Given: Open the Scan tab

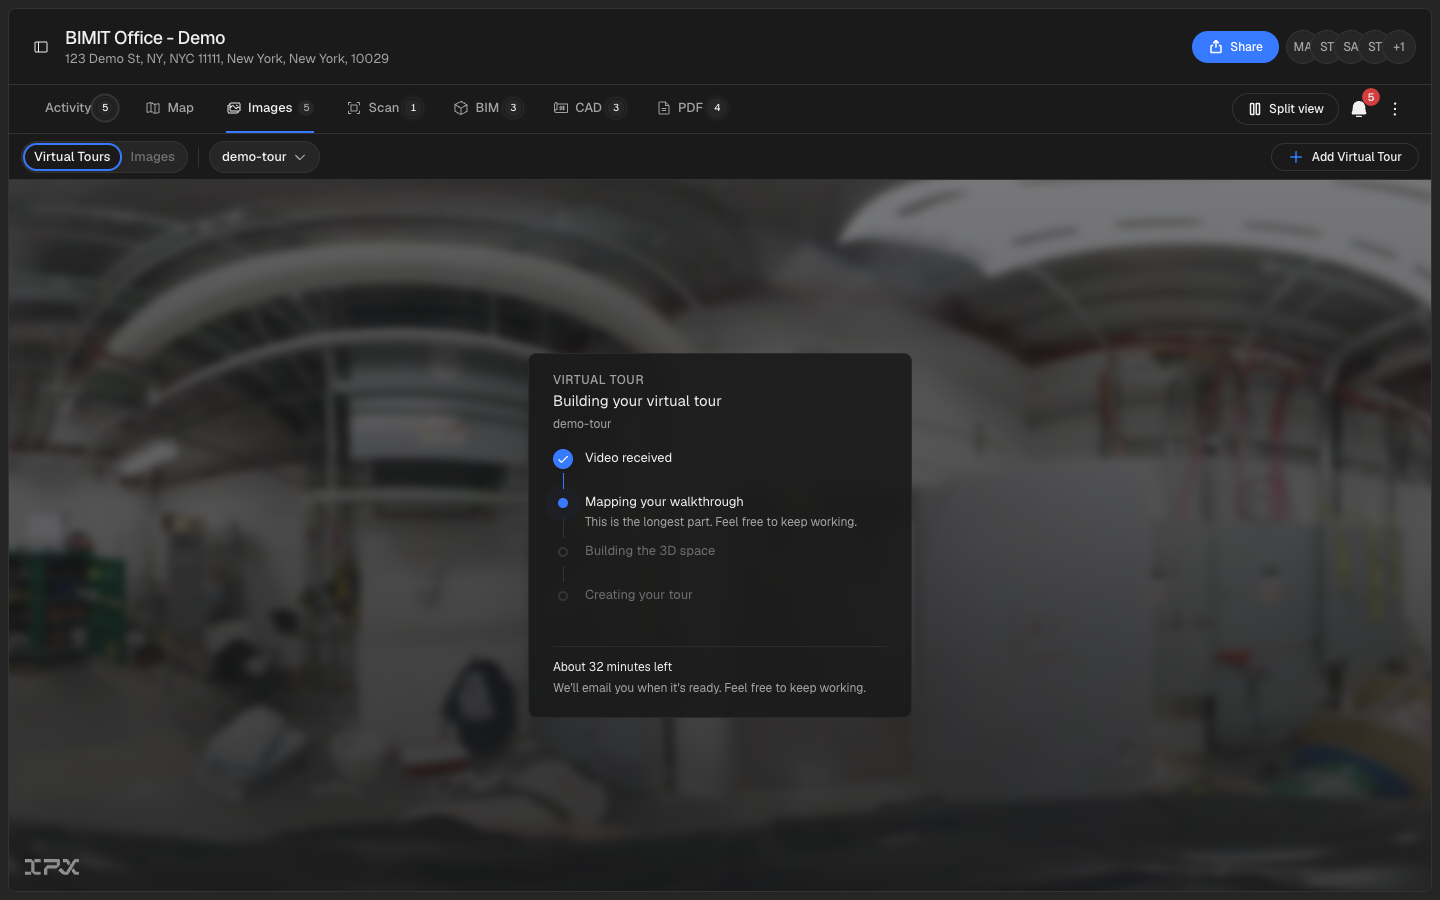Looking at the screenshot, I should tap(385, 108).
